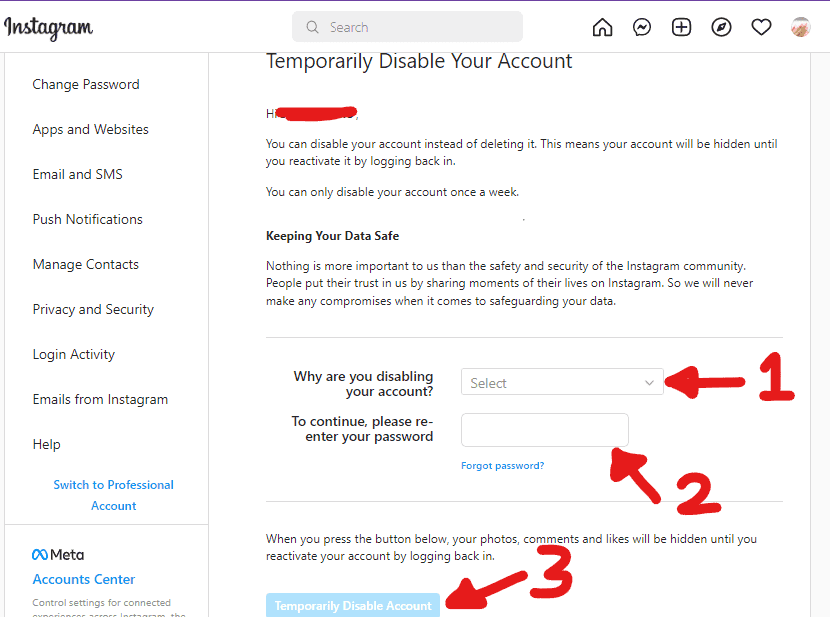Select Apps and Websites menu item
Viewport: 830px width, 617px height.
[x=91, y=130]
